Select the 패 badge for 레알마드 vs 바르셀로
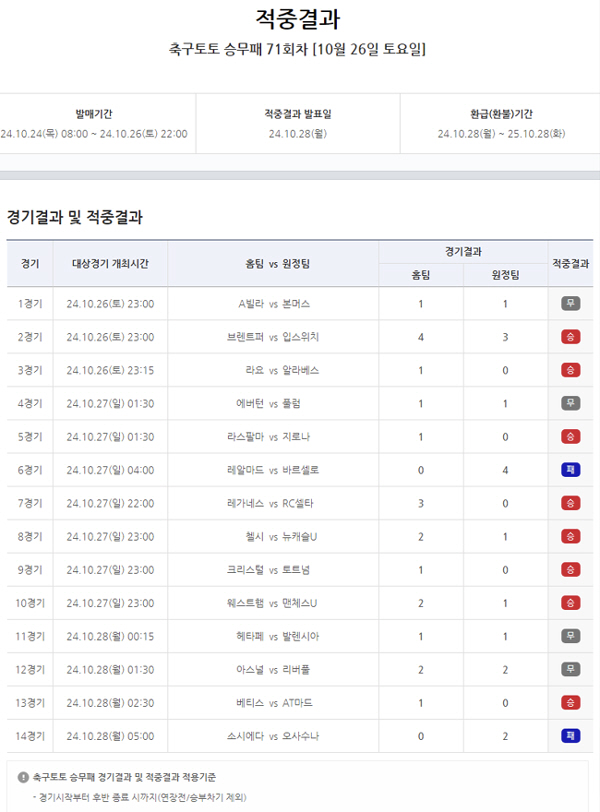Viewport: 600px width, 812px height. coord(570,470)
